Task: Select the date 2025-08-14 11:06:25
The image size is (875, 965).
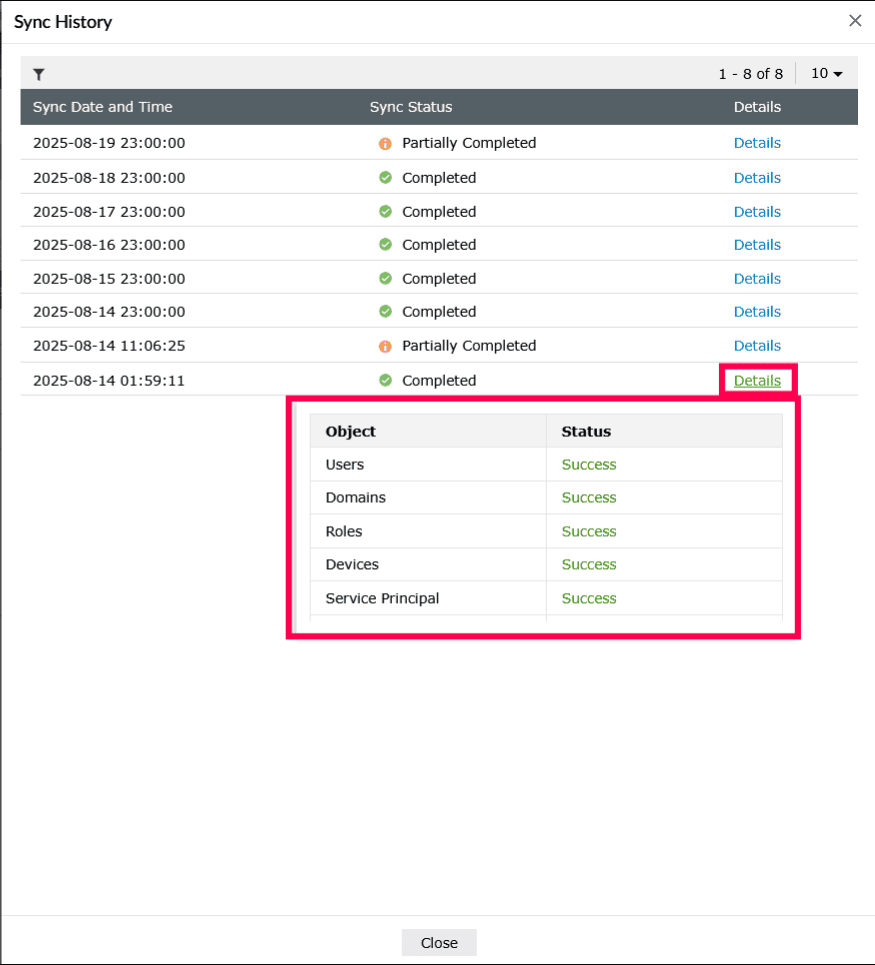Action: pyautogui.click(x=109, y=346)
